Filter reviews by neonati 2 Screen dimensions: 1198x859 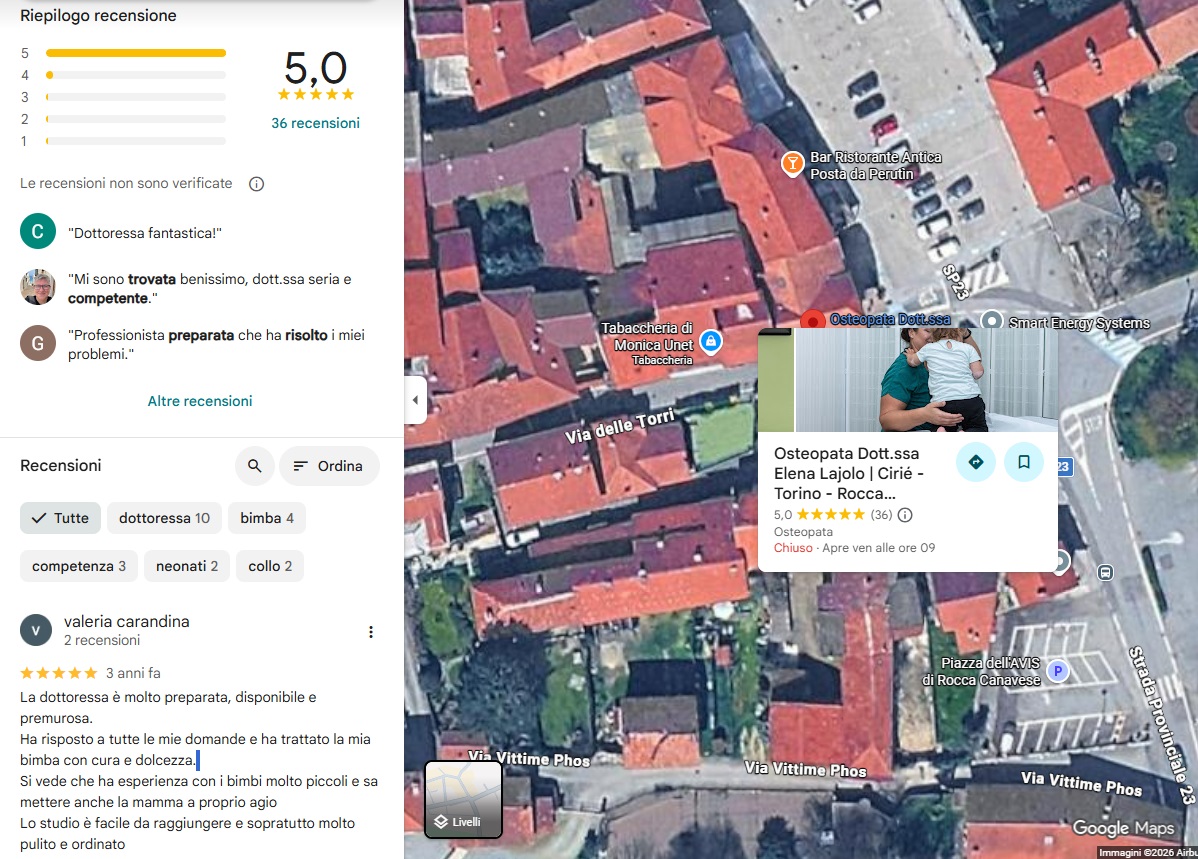tap(186, 566)
